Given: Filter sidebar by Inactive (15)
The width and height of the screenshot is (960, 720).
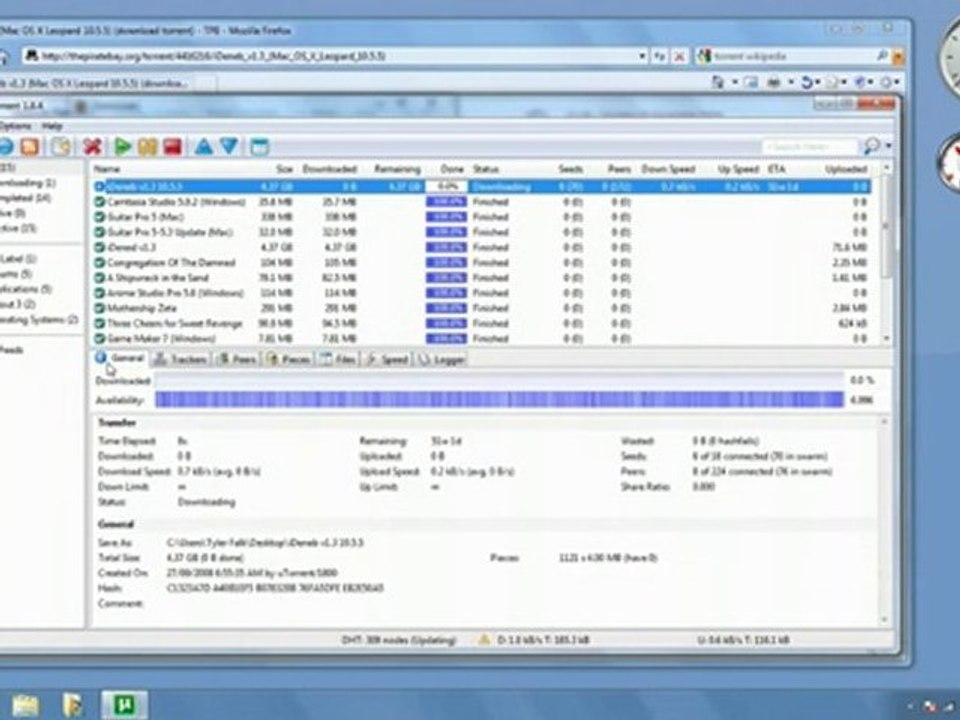Looking at the screenshot, I should pos(18,228).
